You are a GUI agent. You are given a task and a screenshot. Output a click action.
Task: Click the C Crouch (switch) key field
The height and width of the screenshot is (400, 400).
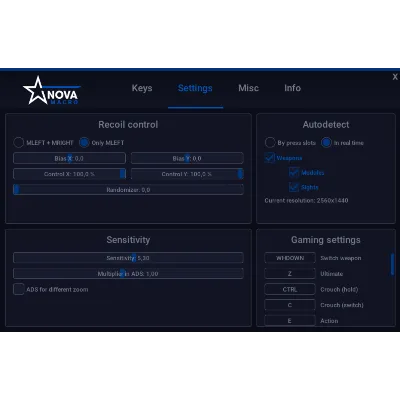pos(290,305)
